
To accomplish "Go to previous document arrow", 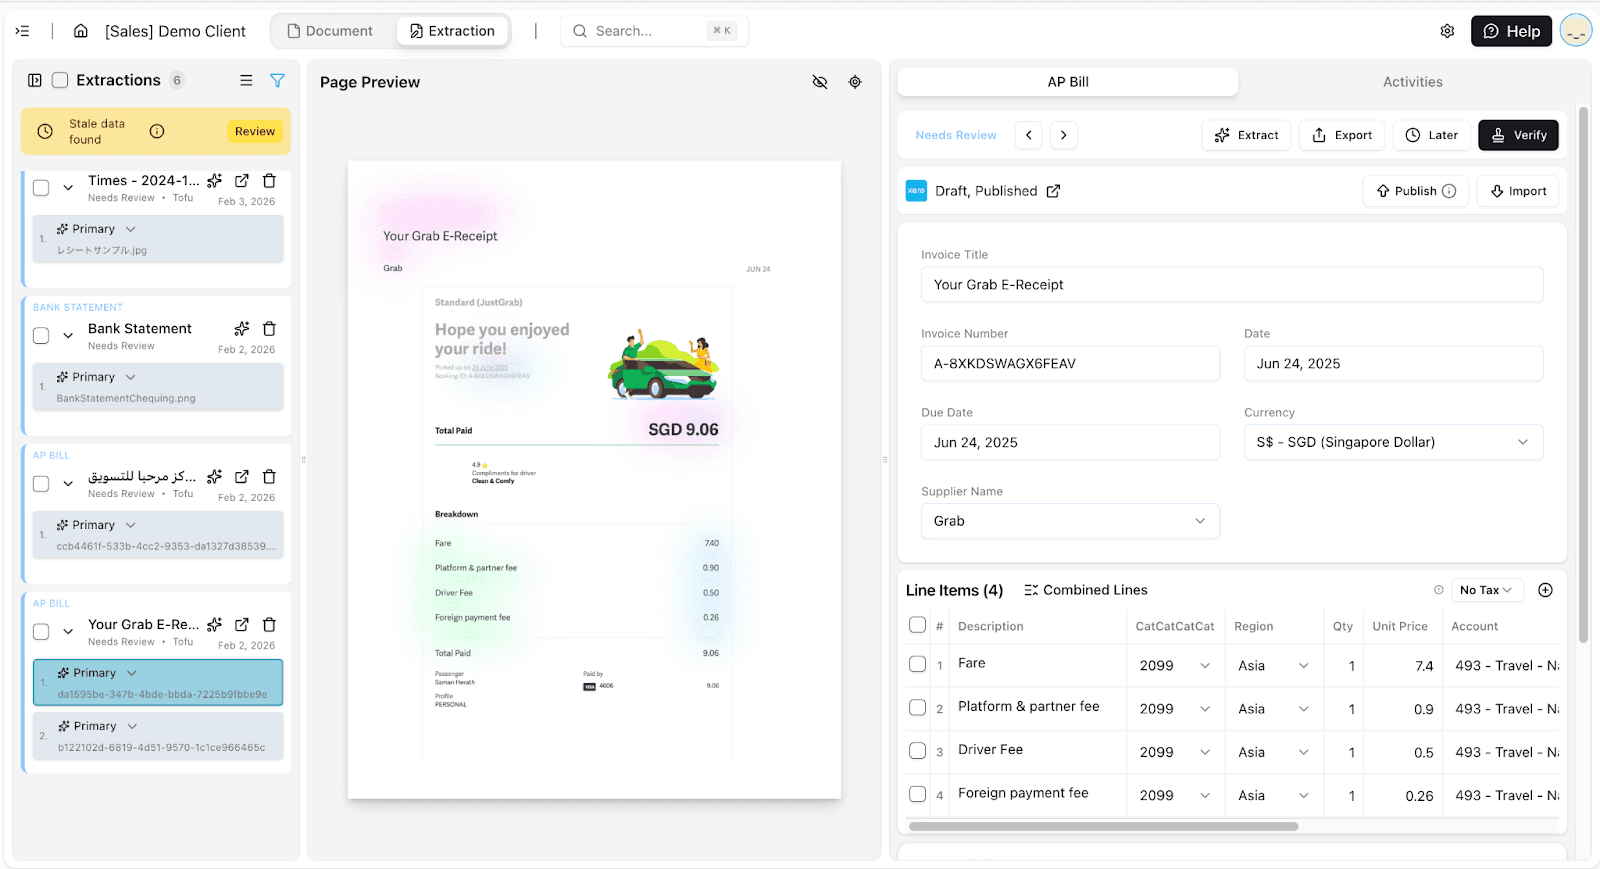I will [1029, 135].
